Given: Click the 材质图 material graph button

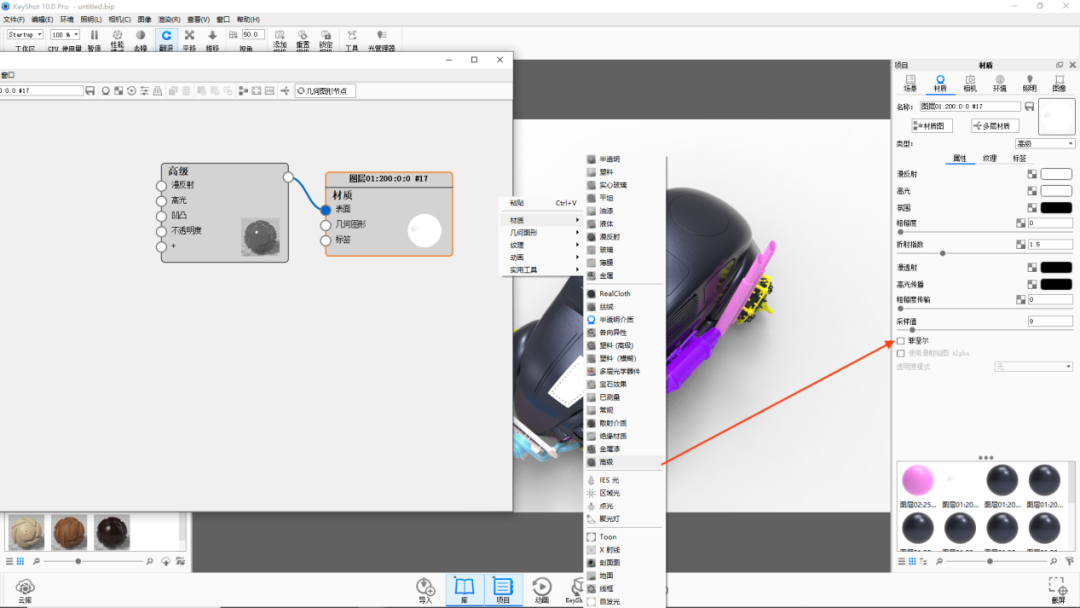Looking at the screenshot, I should (932, 126).
